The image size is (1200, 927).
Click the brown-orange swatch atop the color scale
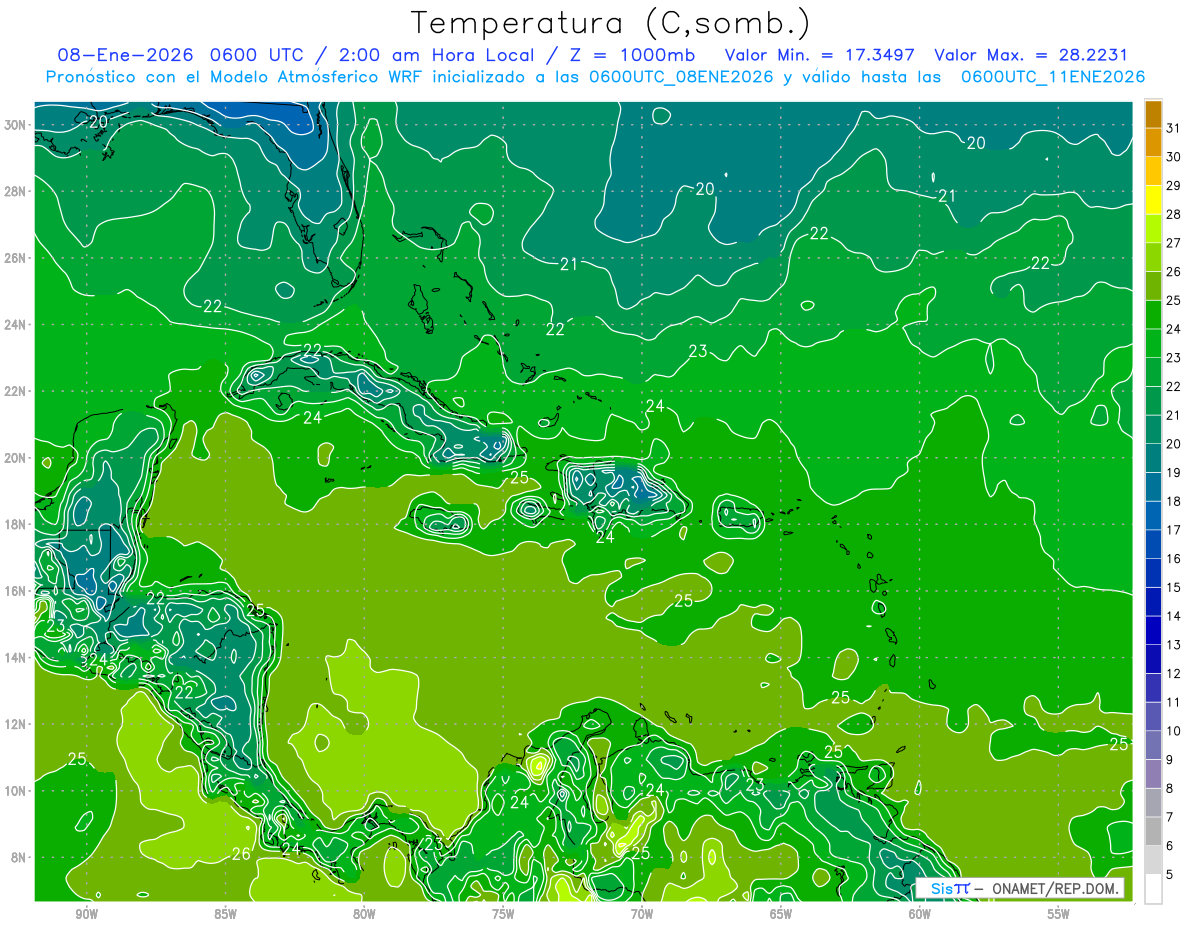coord(1153,114)
